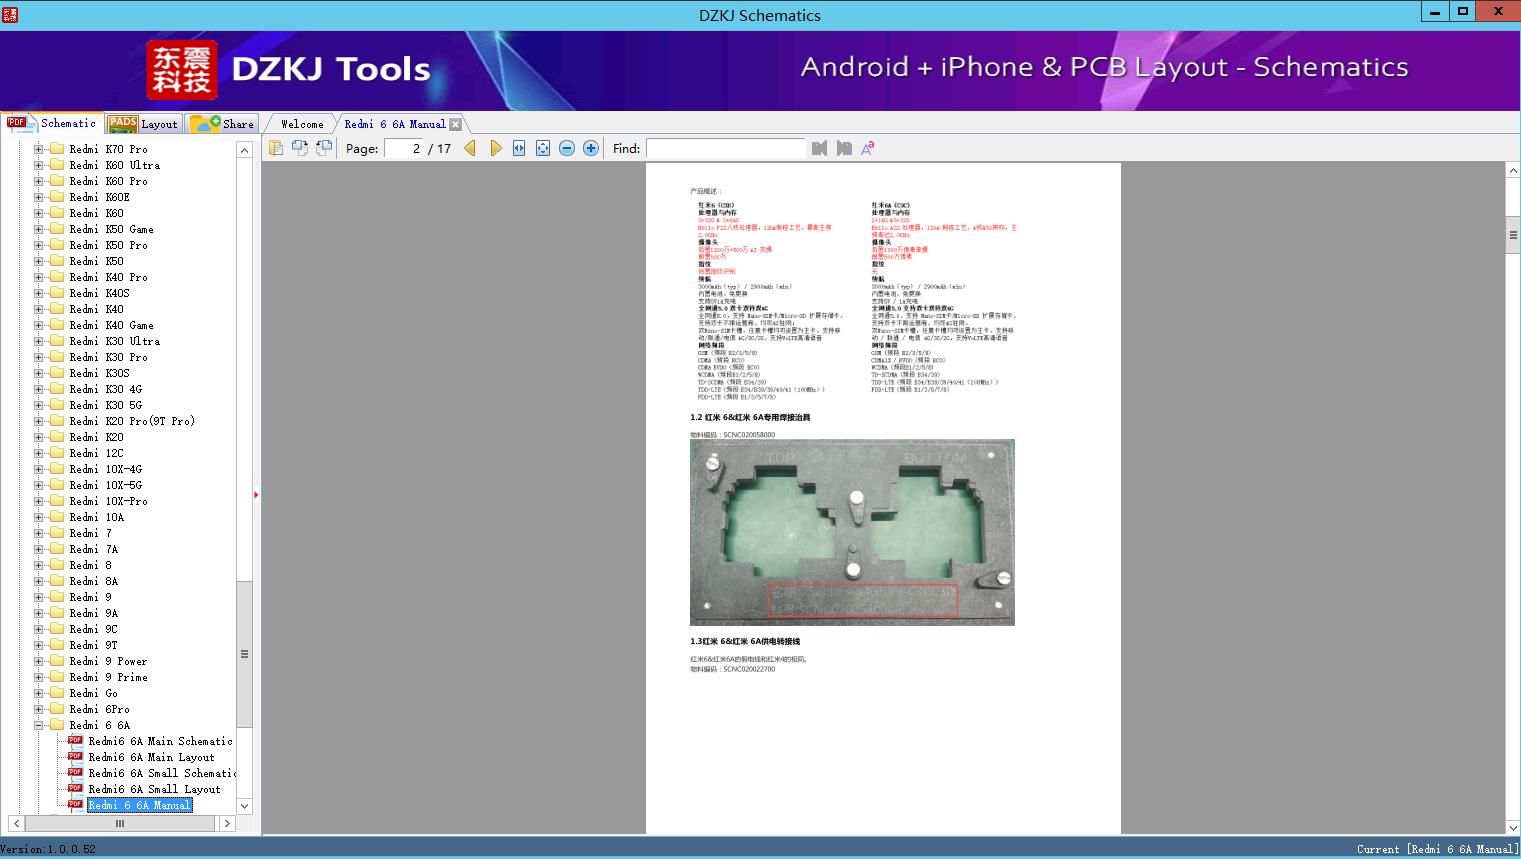Click tree horizontal scroll left arrow

point(15,823)
